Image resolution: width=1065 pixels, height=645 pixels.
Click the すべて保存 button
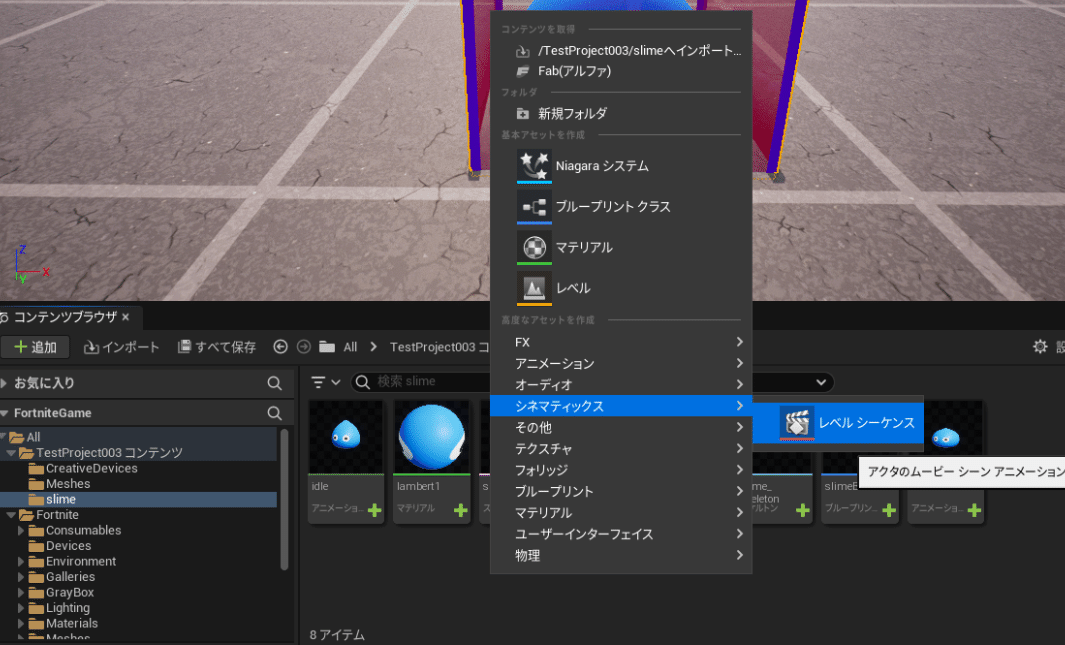[x=217, y=347]
